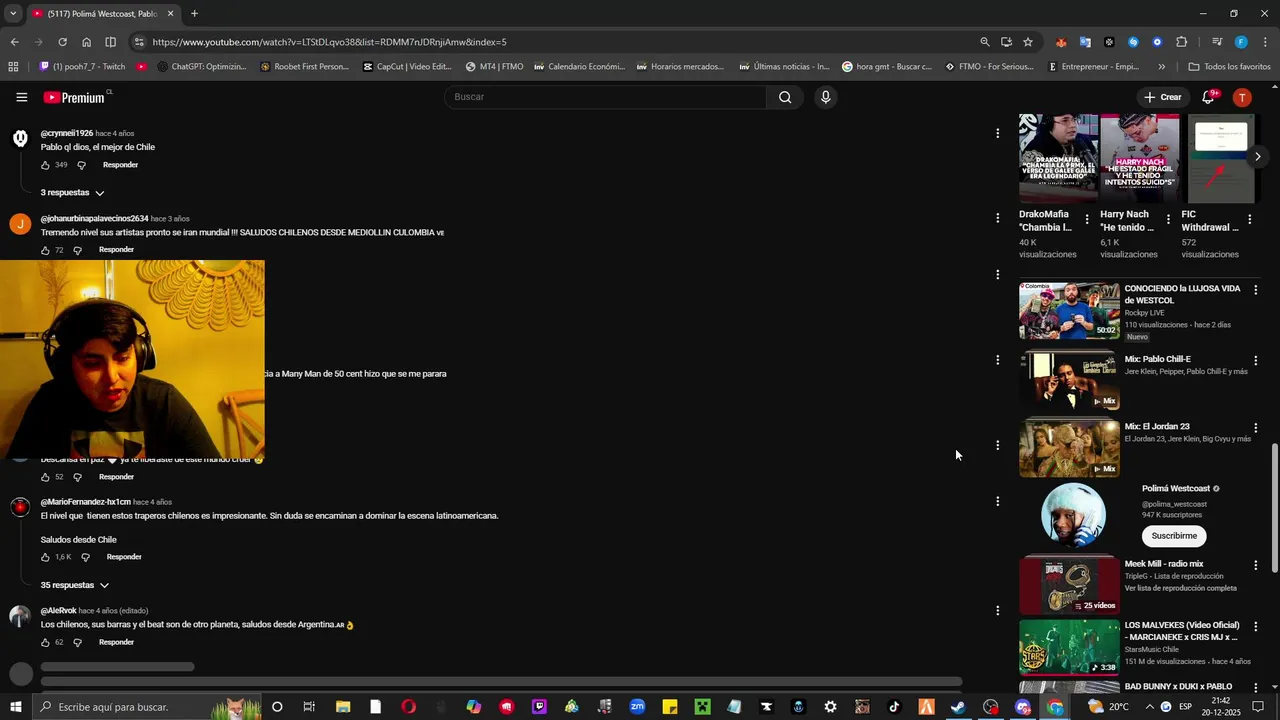This screenshot has height=720, width=1280.
Task: Open options menu for @MarioFernandez-hx1cm comment
Action: [997, 501]
